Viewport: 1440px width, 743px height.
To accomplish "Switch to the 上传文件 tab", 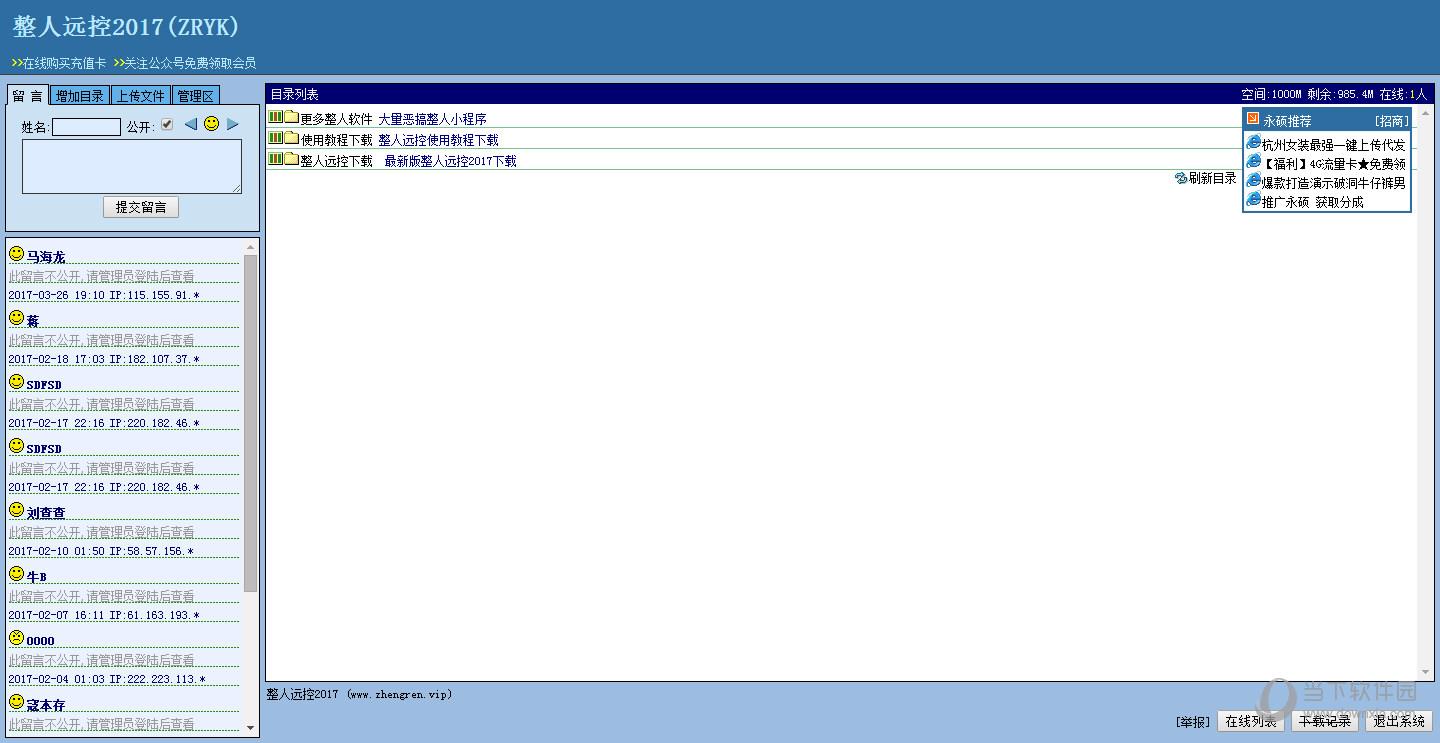I will pos(140,96).
